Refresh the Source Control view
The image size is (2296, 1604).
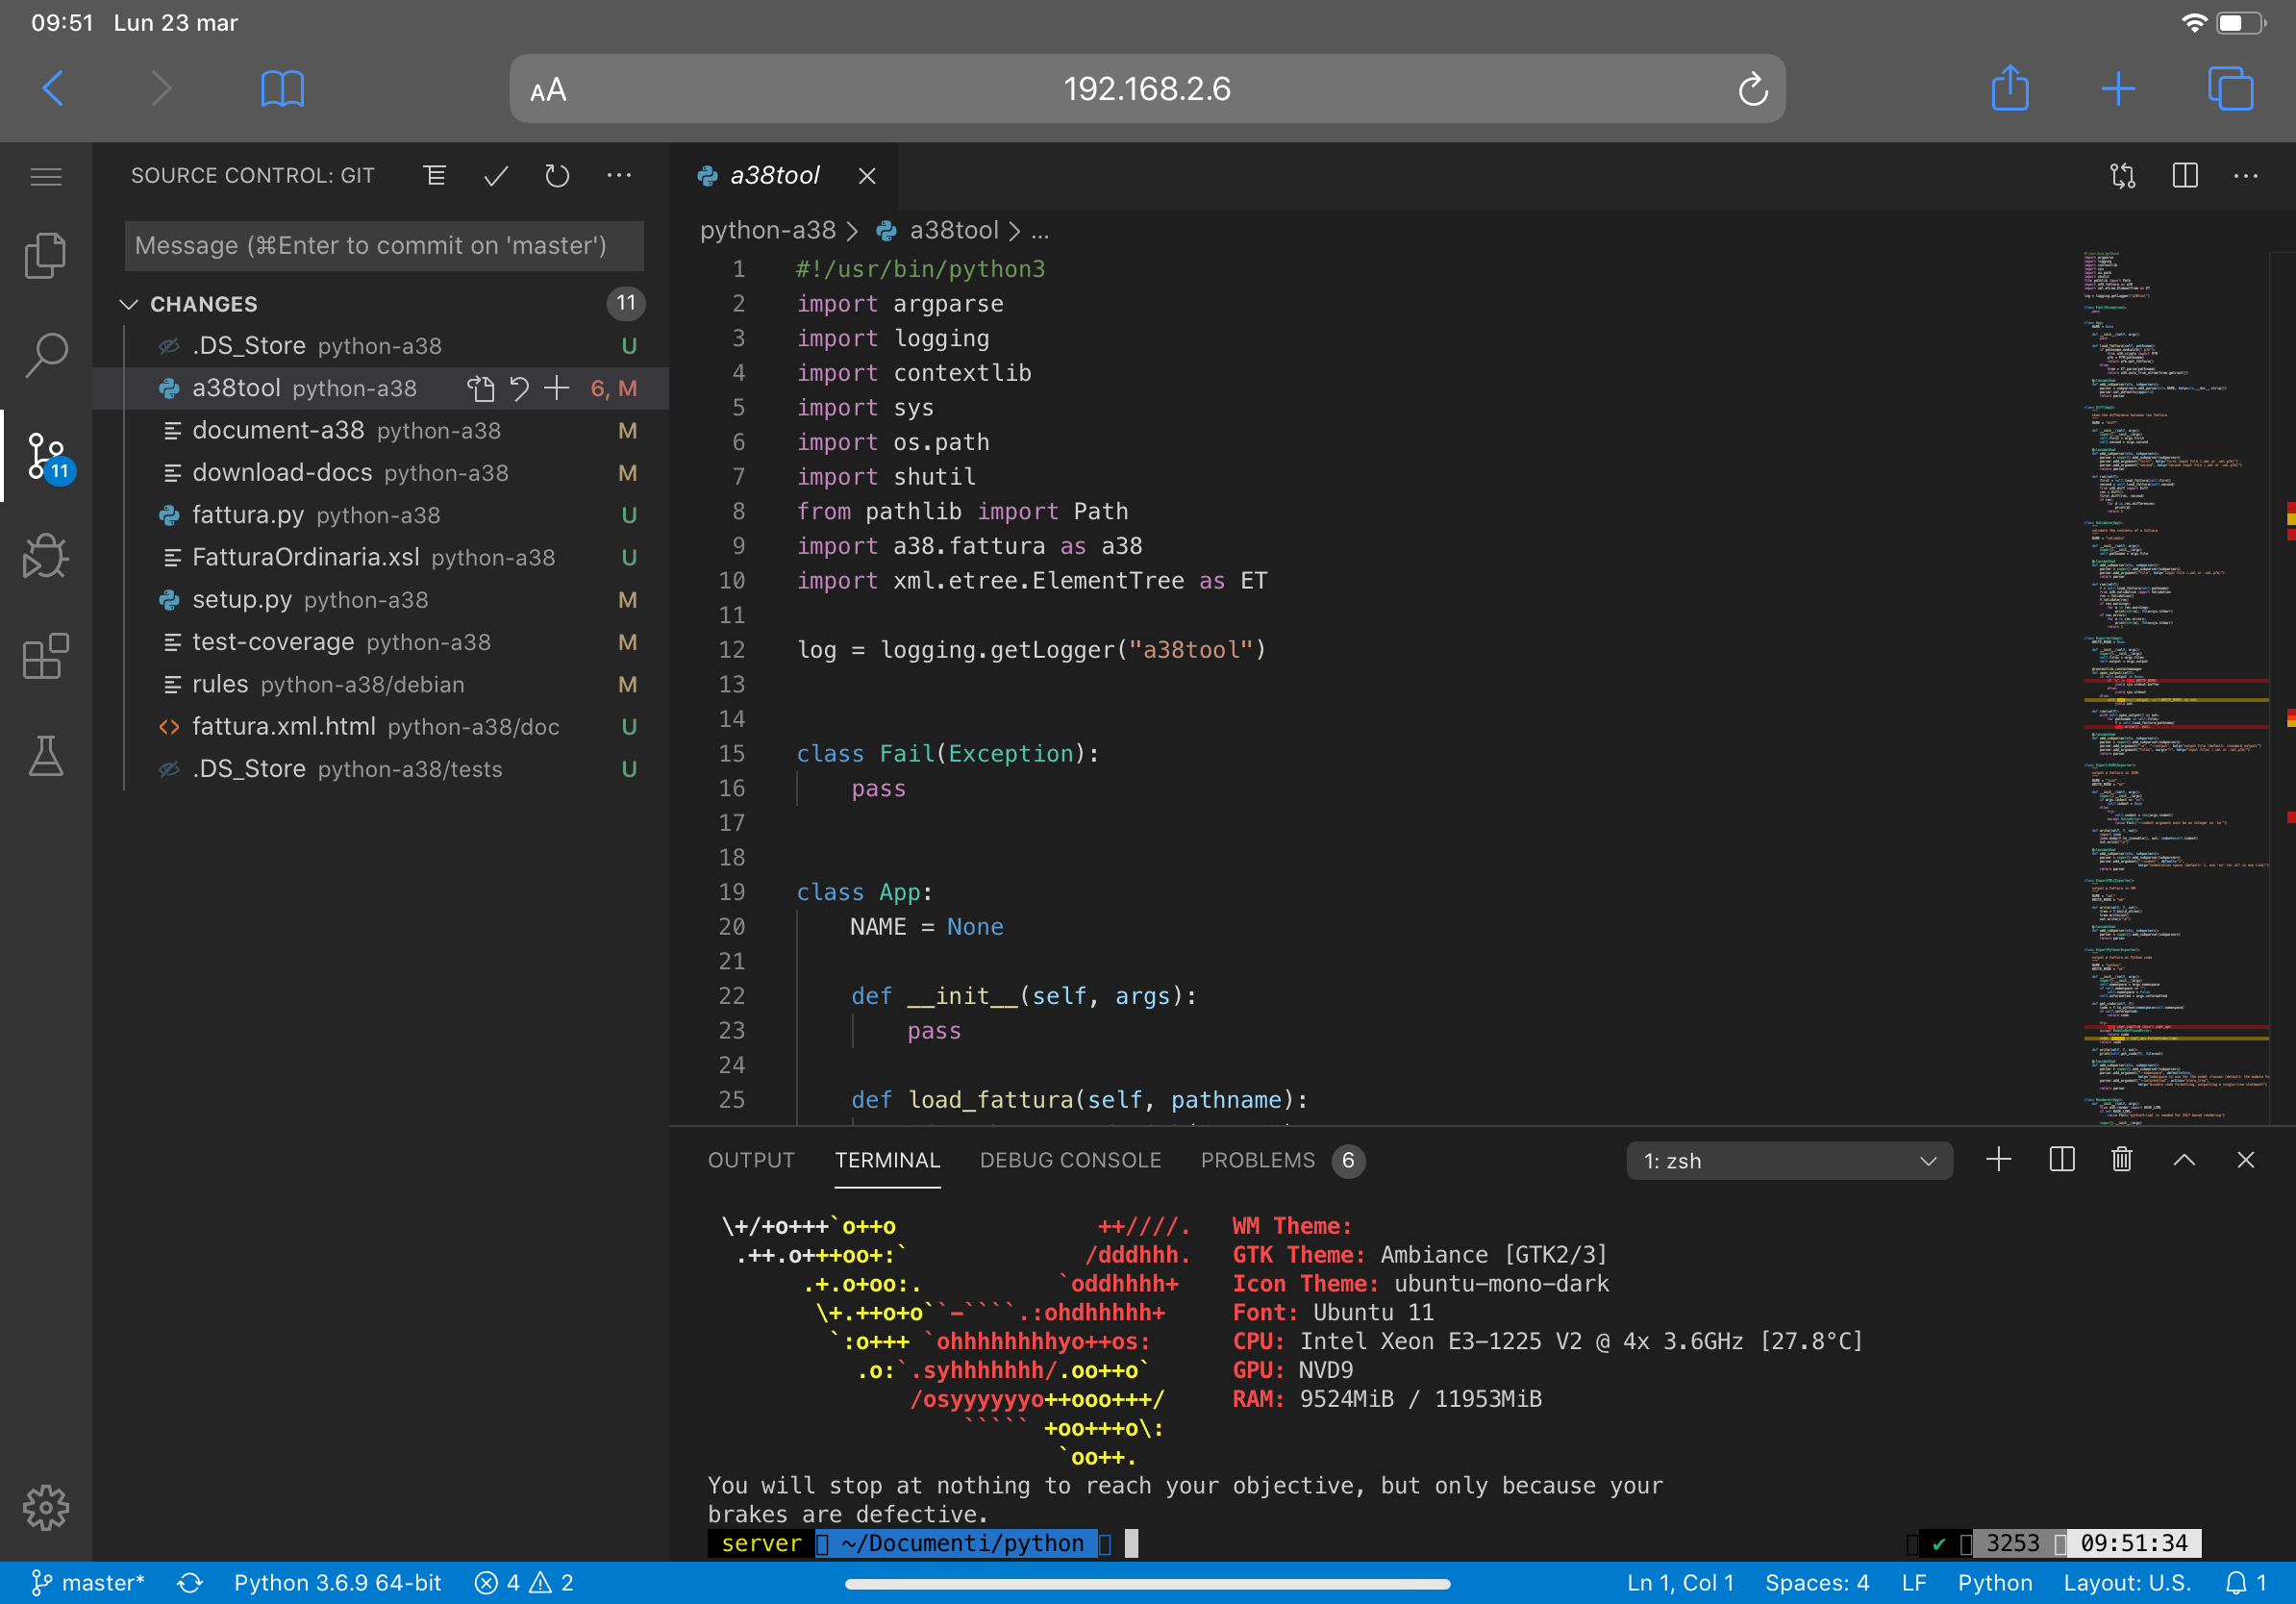(557, 175)
